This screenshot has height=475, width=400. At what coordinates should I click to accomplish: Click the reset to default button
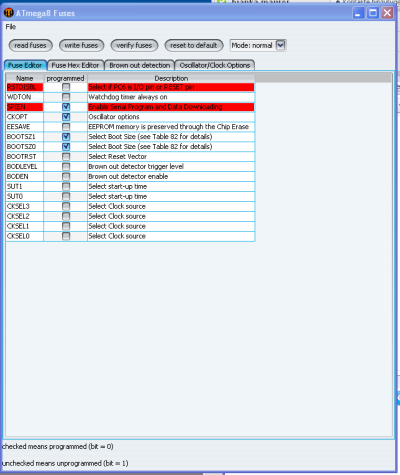click(194, 45)
